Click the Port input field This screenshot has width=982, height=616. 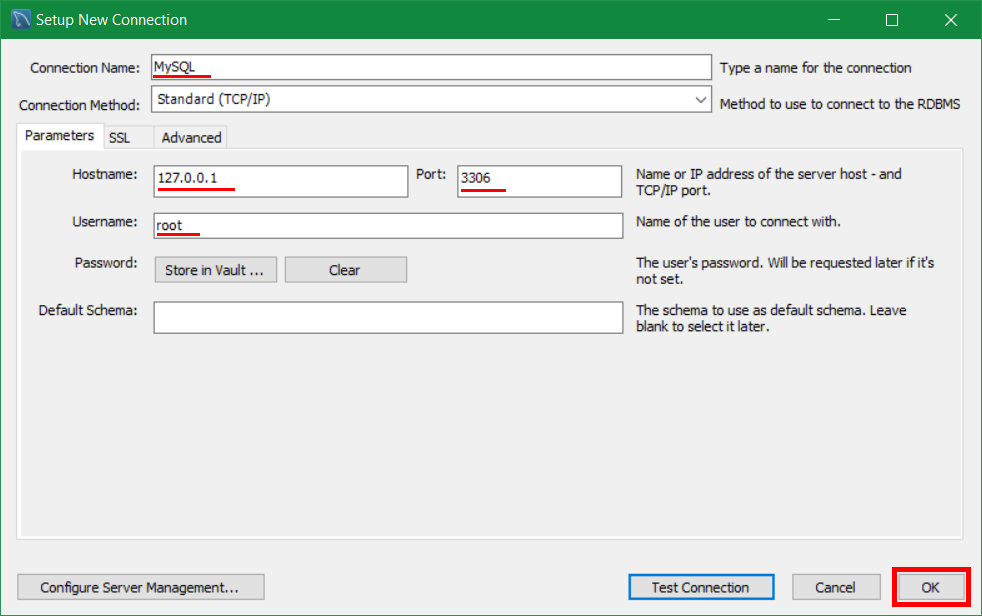(x=539, y=181)
